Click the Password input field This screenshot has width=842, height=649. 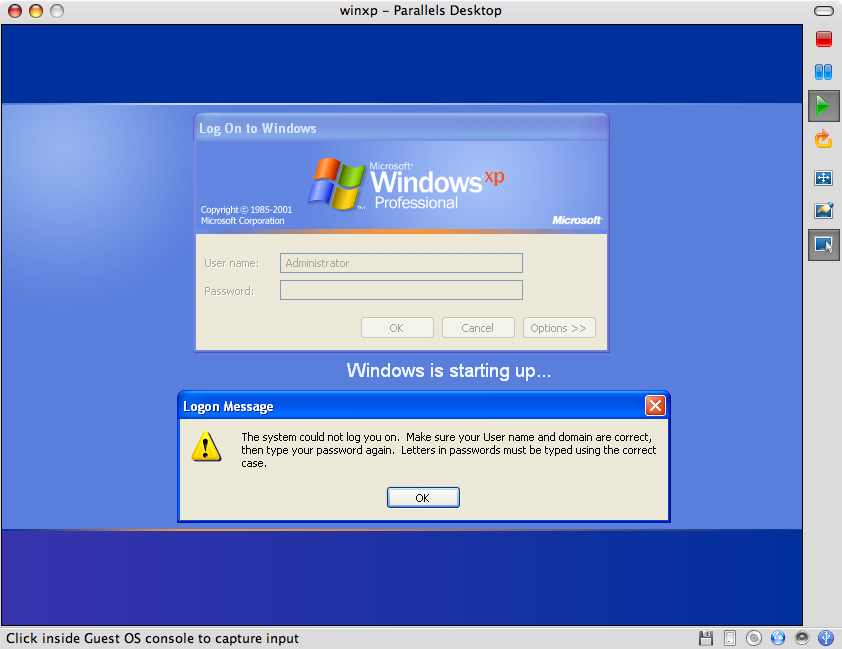pyautogui.click(x=401, y=290)
